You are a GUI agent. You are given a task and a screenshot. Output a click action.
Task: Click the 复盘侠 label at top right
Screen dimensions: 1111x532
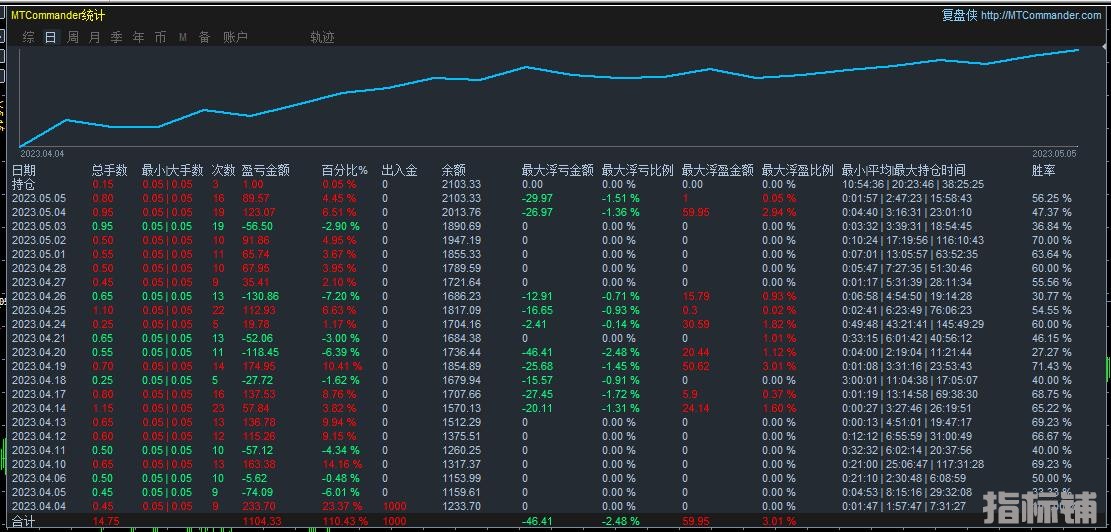pos(959,15)
